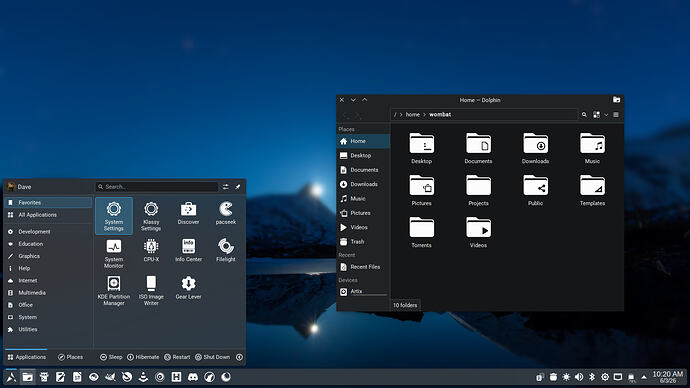This screenshot has height=388, width=690.
Task: Open the volume control in system tray
Action: pos(579,377)
